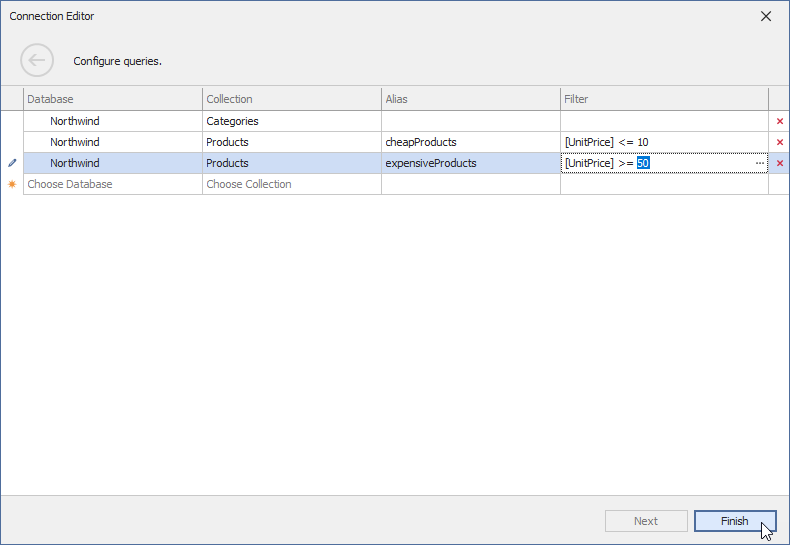The height and width of the screenshot is (545, 790).
Task: Delete the Categories query row
Action: 779,121
